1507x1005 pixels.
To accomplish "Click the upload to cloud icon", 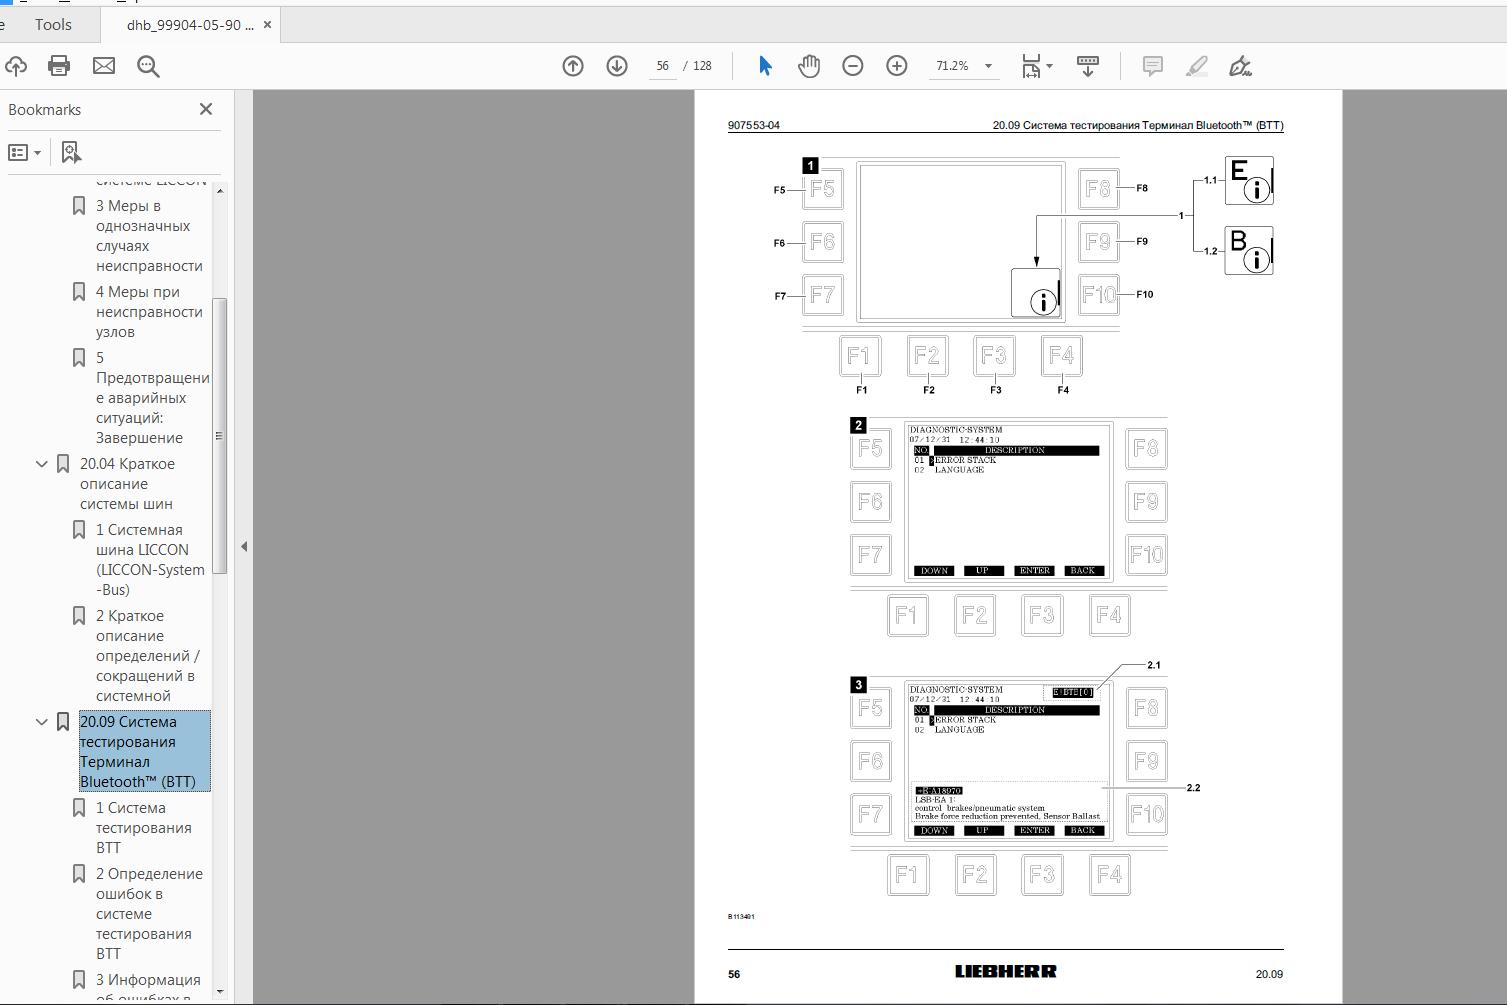I will [x=15, y=66].
